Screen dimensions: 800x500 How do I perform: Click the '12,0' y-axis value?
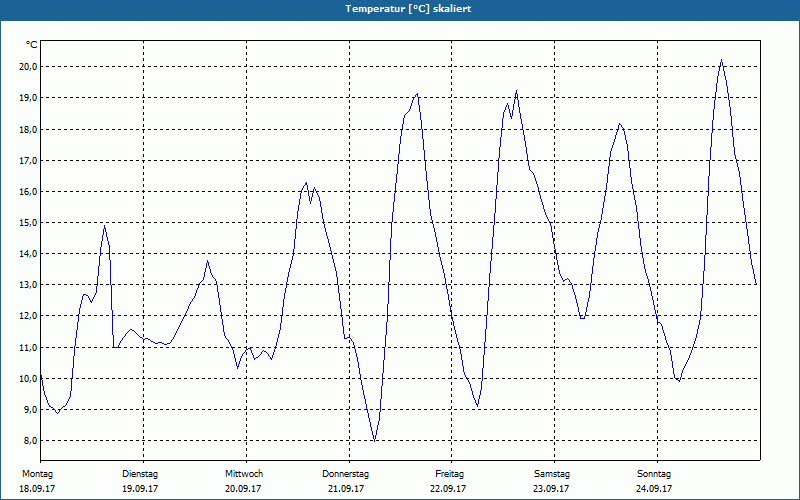[x=28, y=316]
